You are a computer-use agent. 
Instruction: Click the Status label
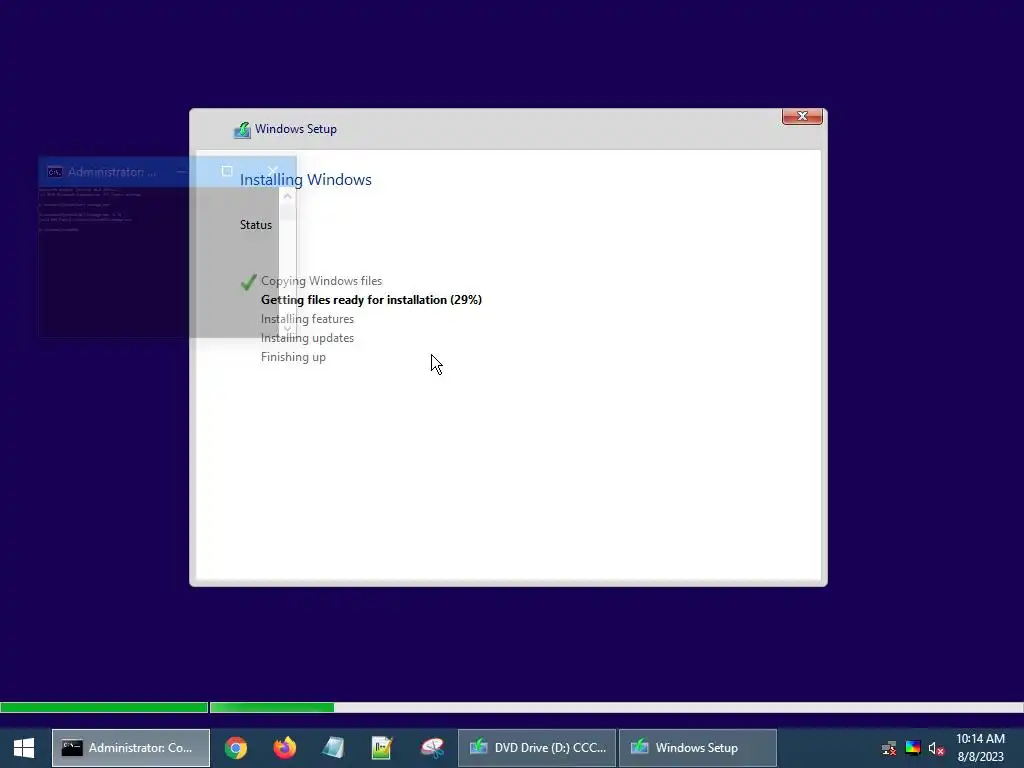click(x=256, y=225)
